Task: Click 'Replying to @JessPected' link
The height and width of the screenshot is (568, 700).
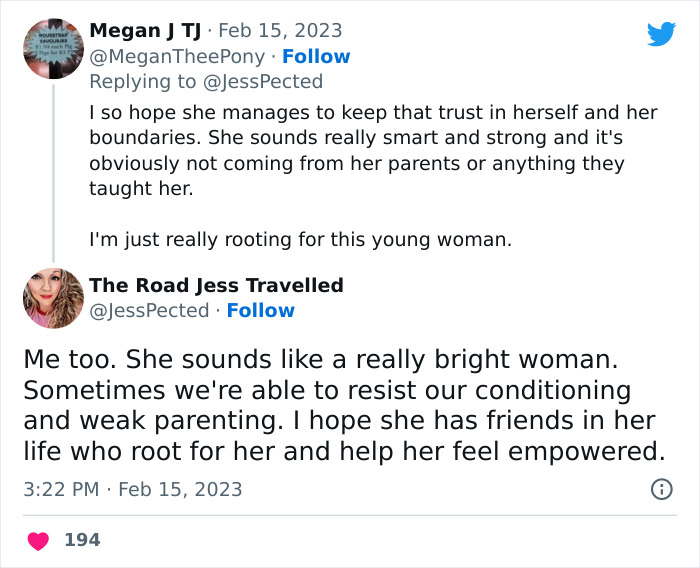Action: [206, 82]
